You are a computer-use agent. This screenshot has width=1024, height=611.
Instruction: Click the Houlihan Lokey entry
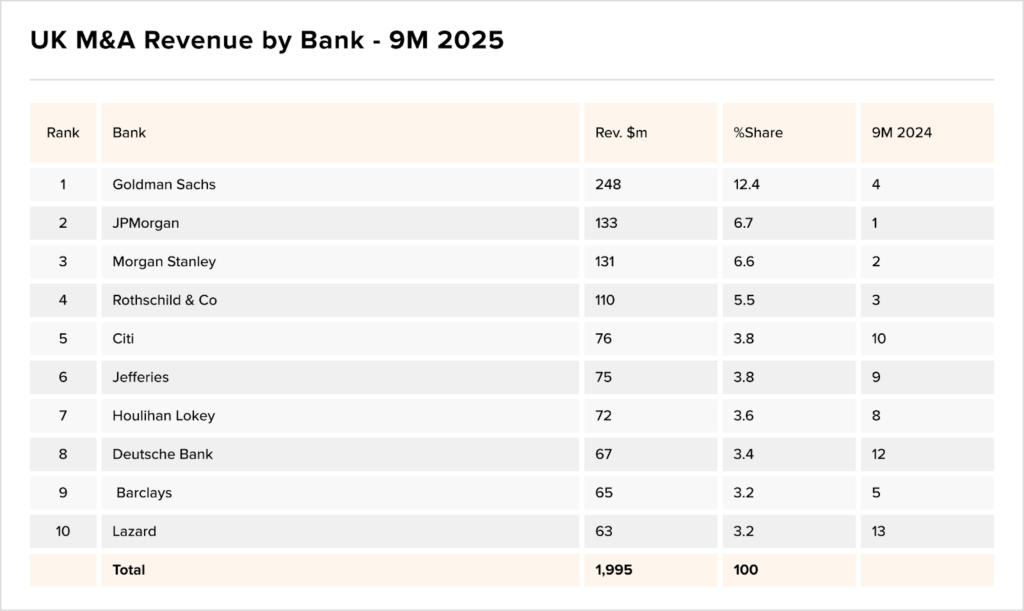coord(164,416)
